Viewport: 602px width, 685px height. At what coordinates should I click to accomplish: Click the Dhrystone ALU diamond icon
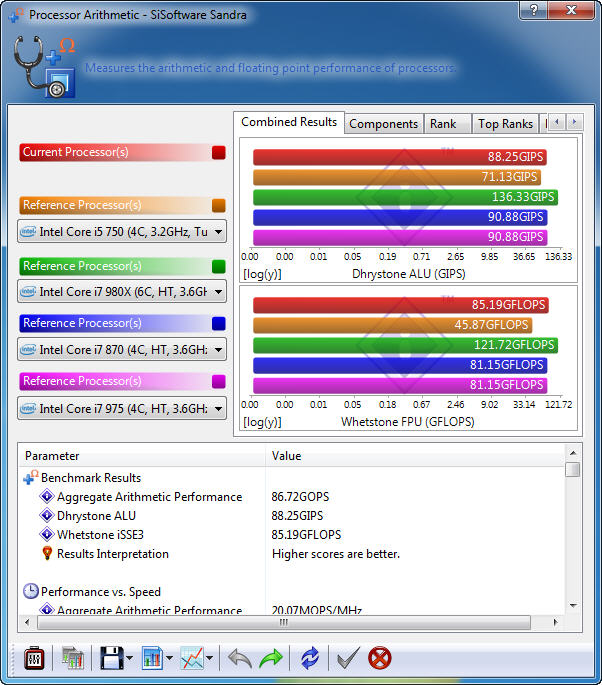pos(47,515)
